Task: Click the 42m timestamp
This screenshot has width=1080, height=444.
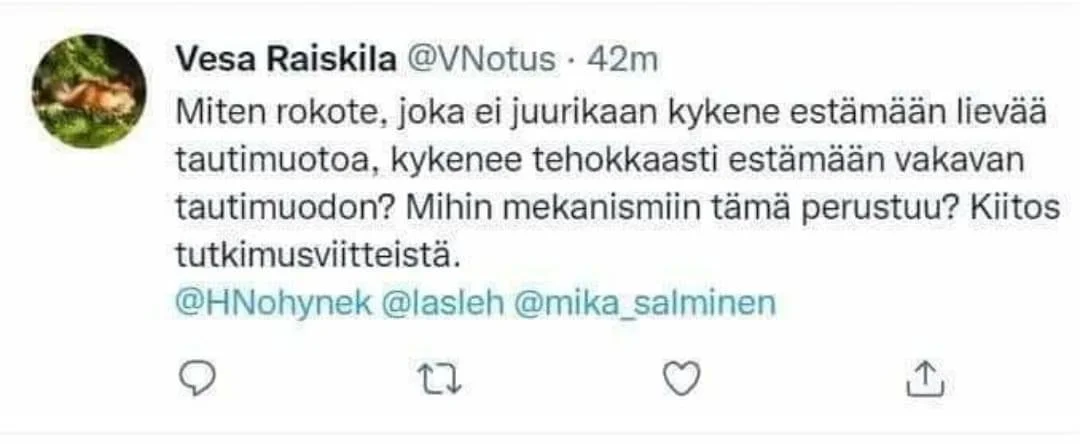Action: pos(621,59)
